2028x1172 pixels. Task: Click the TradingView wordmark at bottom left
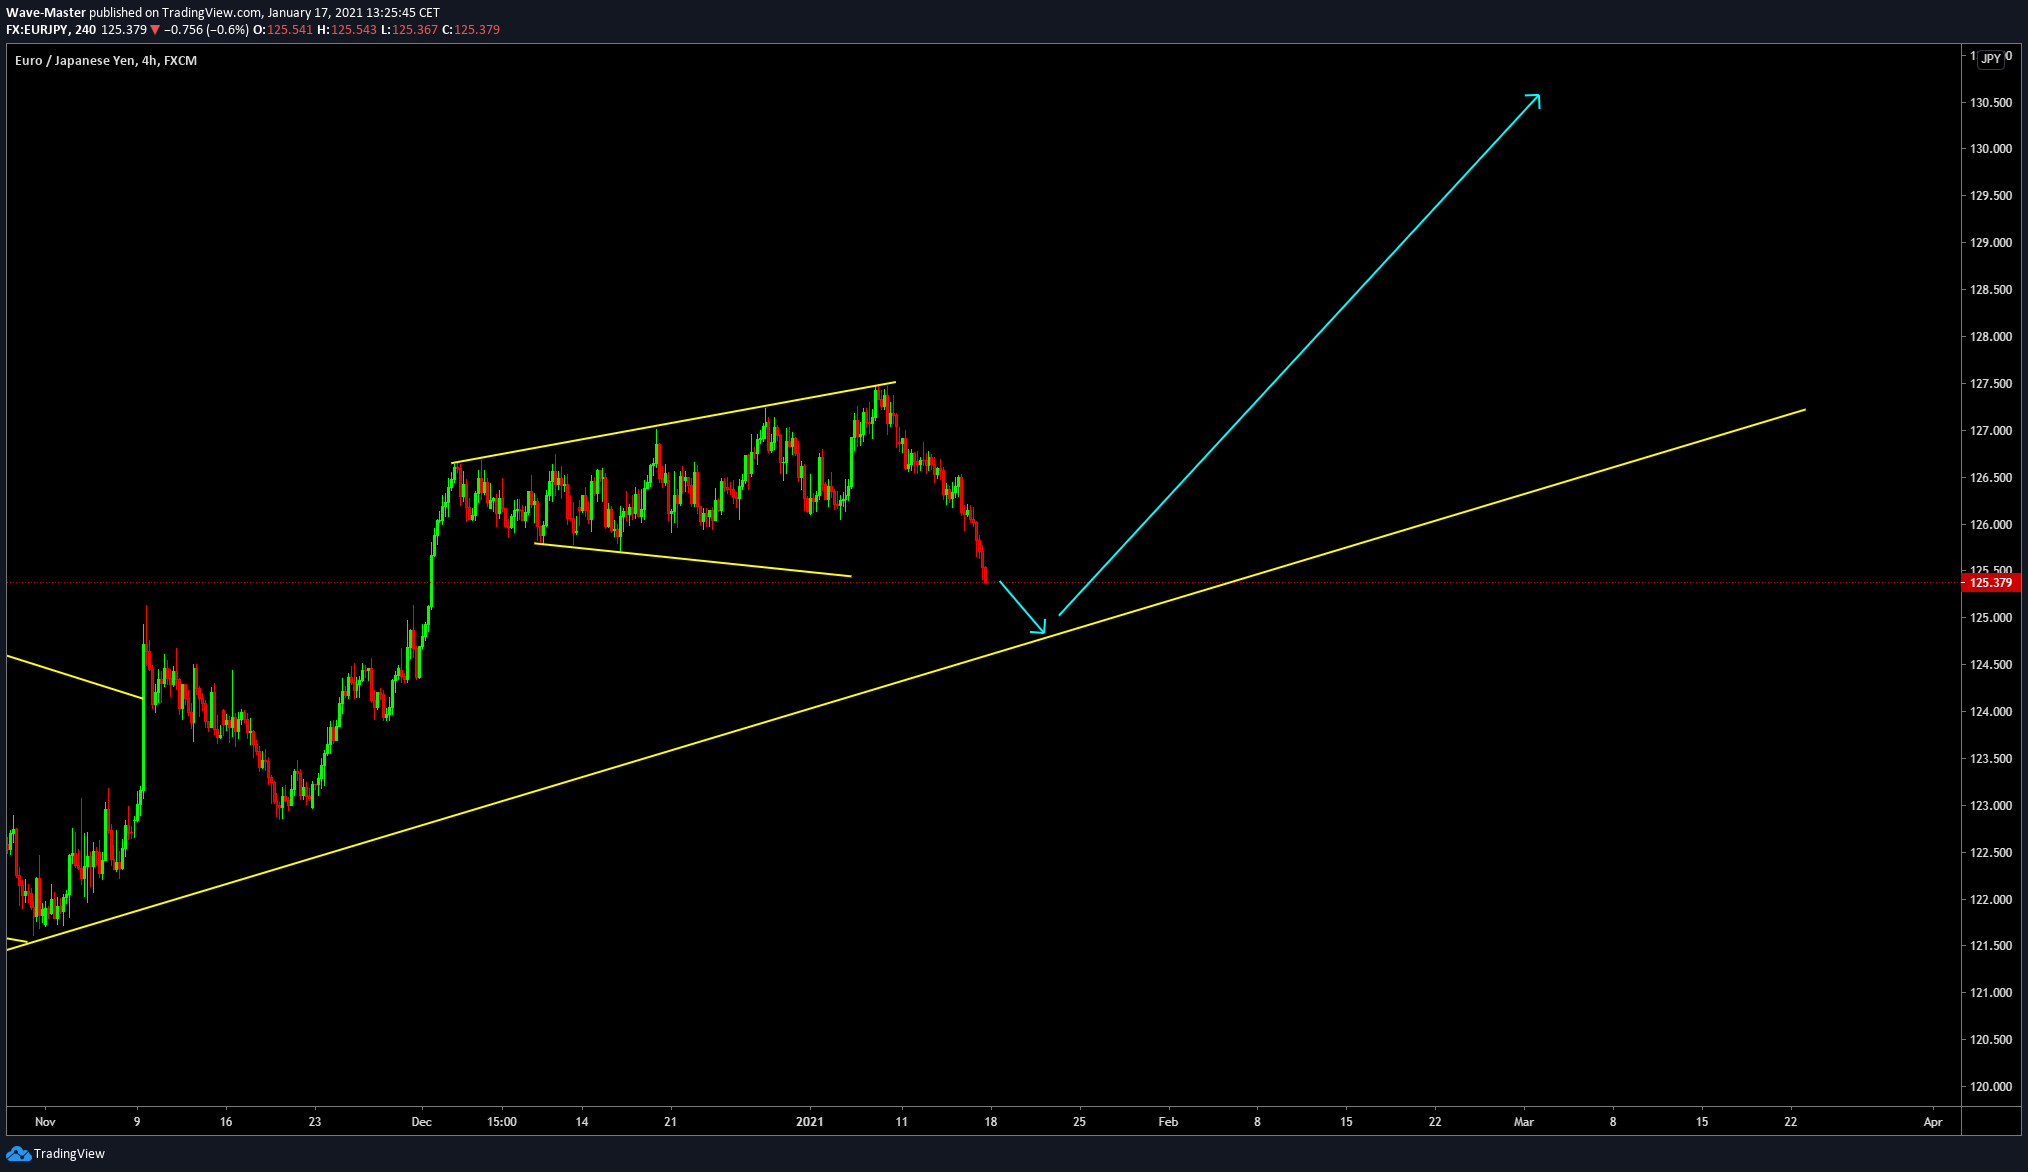pyautogui.click(x=69, y=1154)
